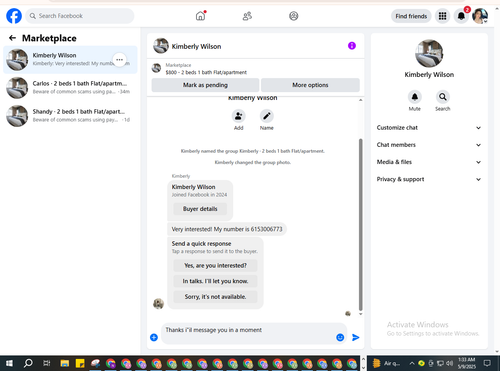Open the purple conversation info icon
500x371 pixels.
click(352, 46)
